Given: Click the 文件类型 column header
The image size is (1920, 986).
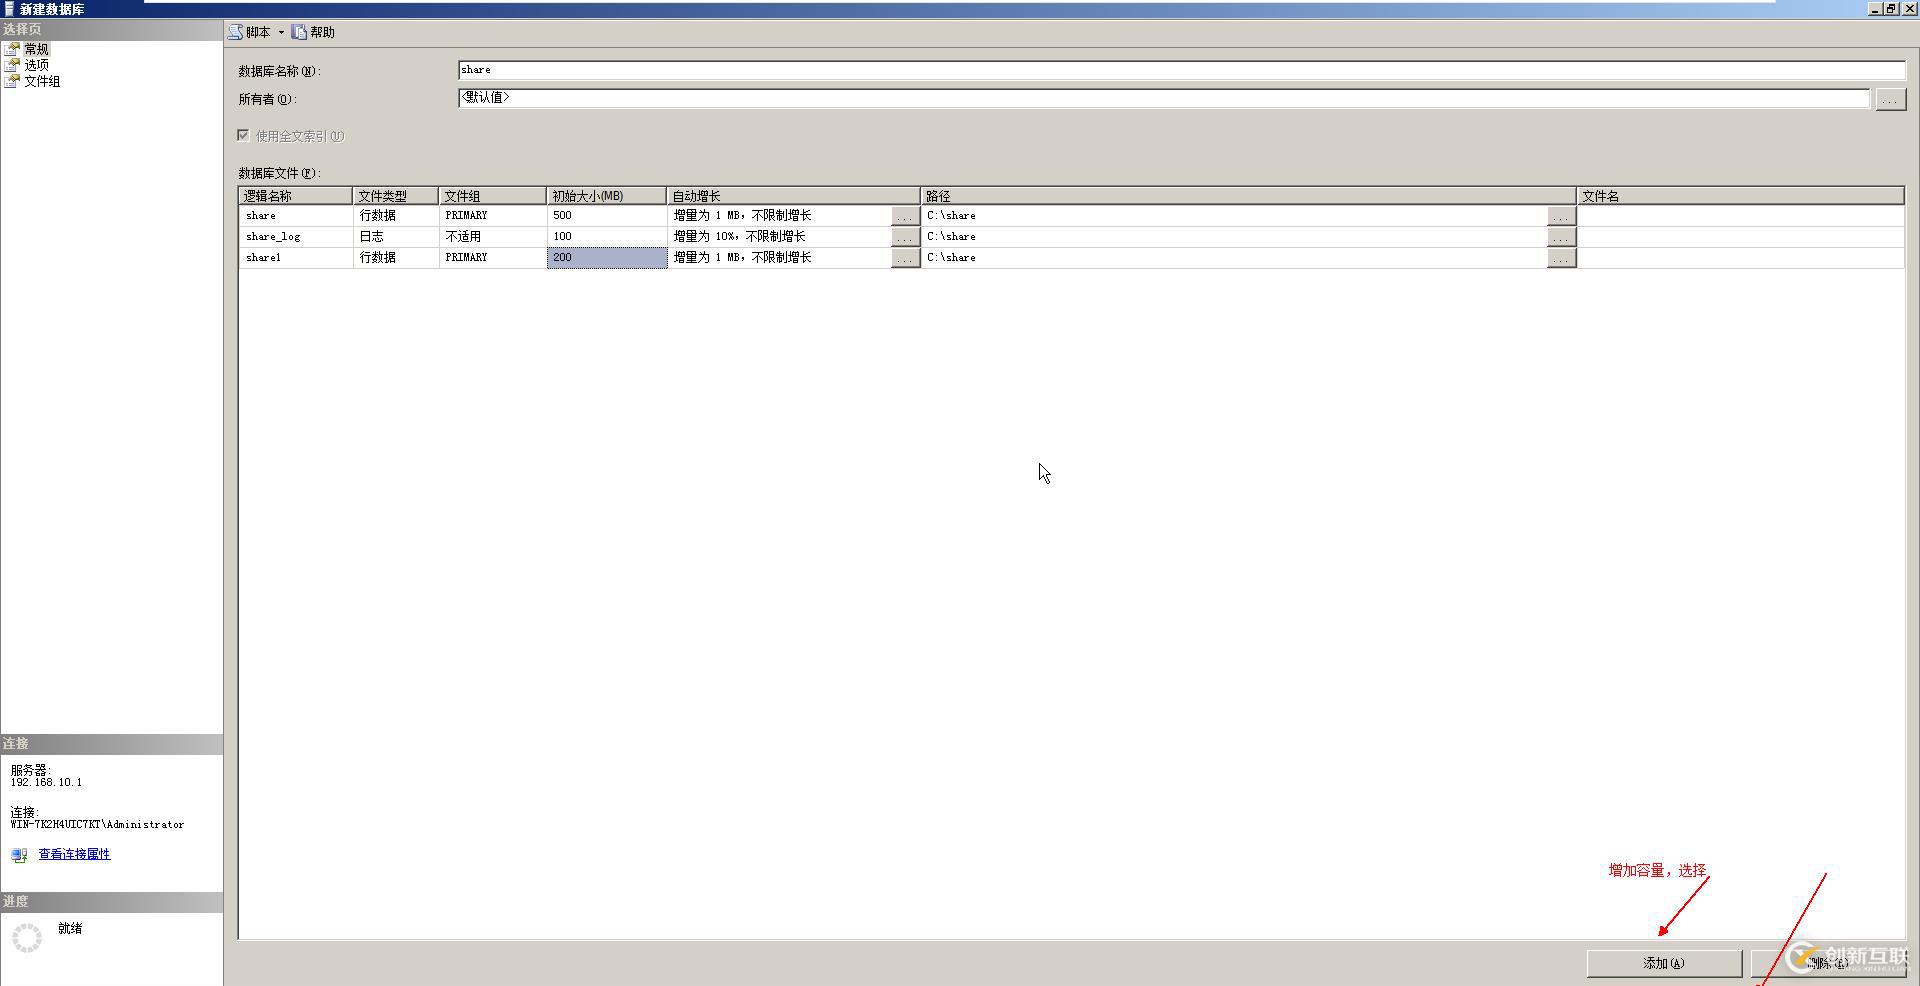Looking at the screenshot, I should pos(396,196).
